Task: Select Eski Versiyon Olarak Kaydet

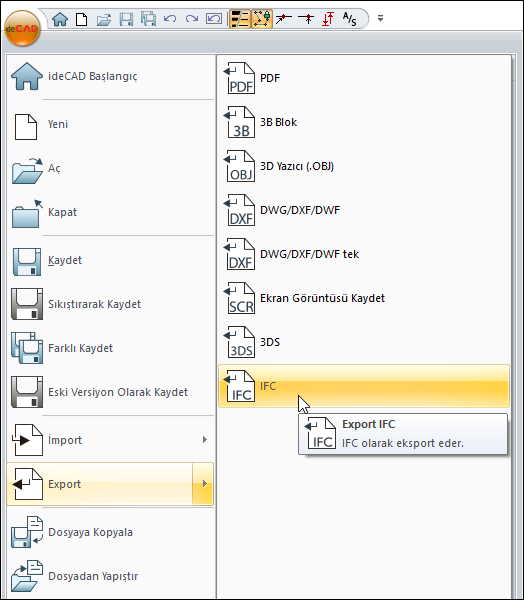Action: pyautogui.click(x=110, y=393)
